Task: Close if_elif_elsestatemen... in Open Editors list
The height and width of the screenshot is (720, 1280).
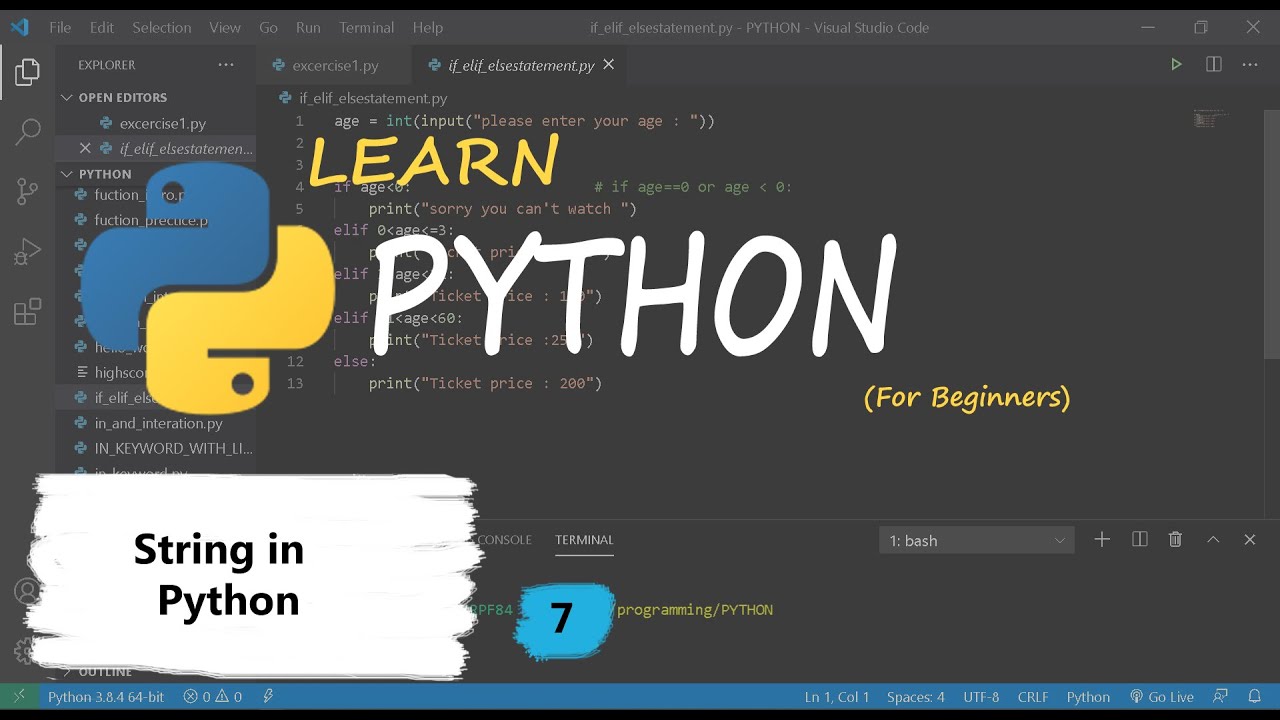Action: [x=85, y=148]
